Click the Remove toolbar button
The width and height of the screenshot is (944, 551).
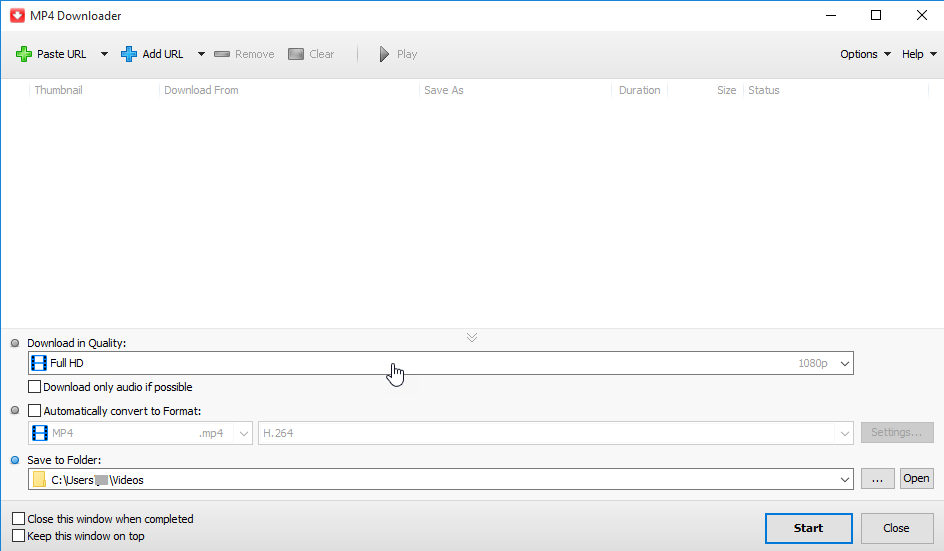click(x=244, y=54)
